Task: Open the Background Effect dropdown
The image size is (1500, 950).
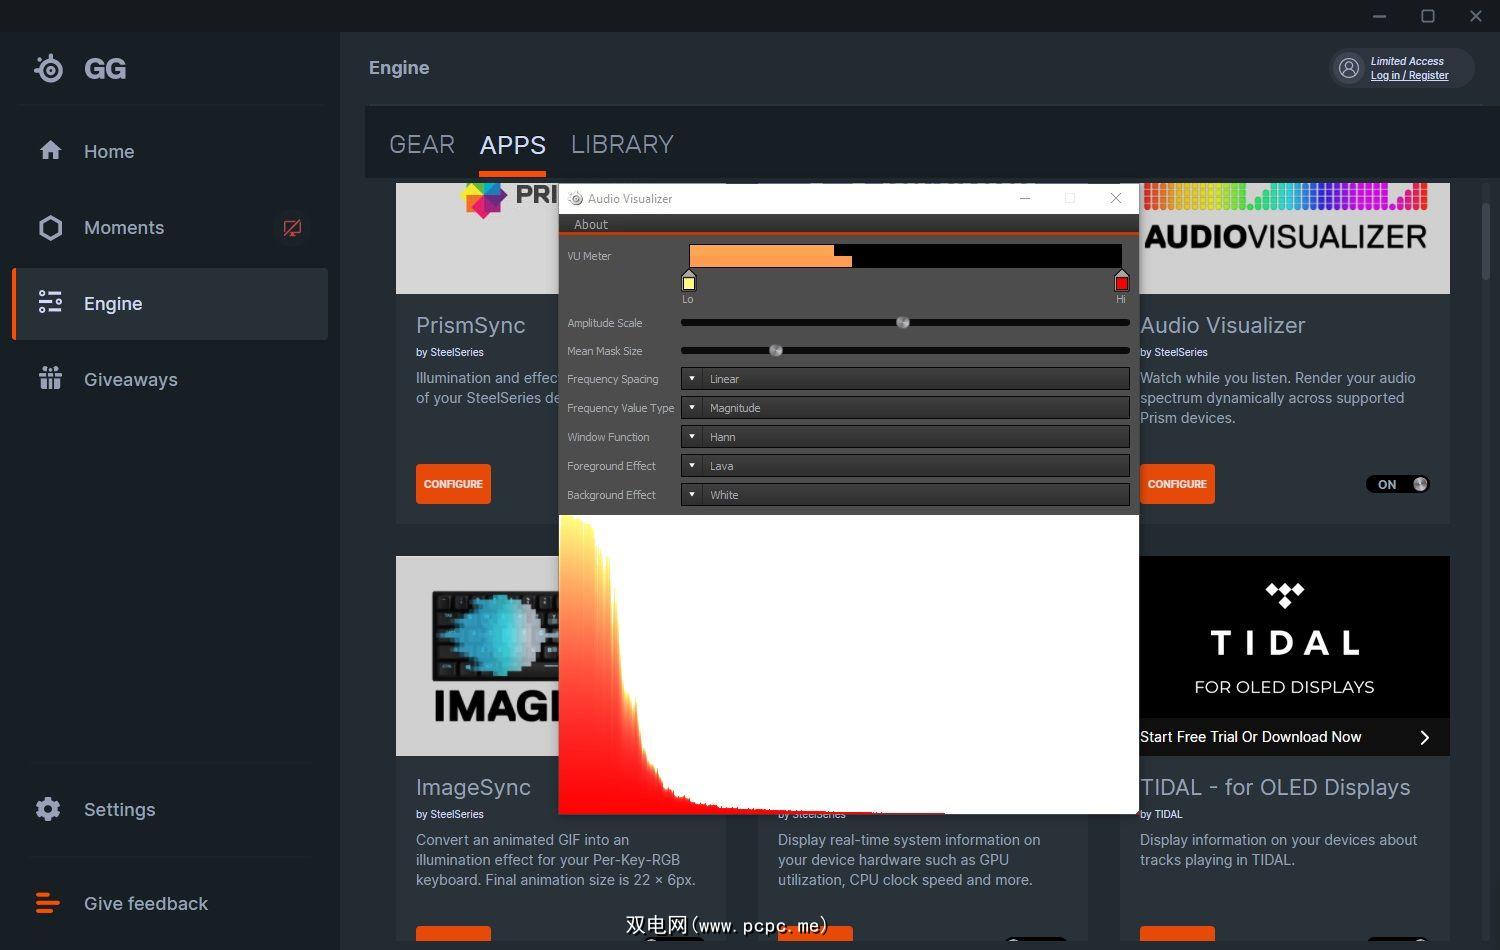Action: click(692, 495)
